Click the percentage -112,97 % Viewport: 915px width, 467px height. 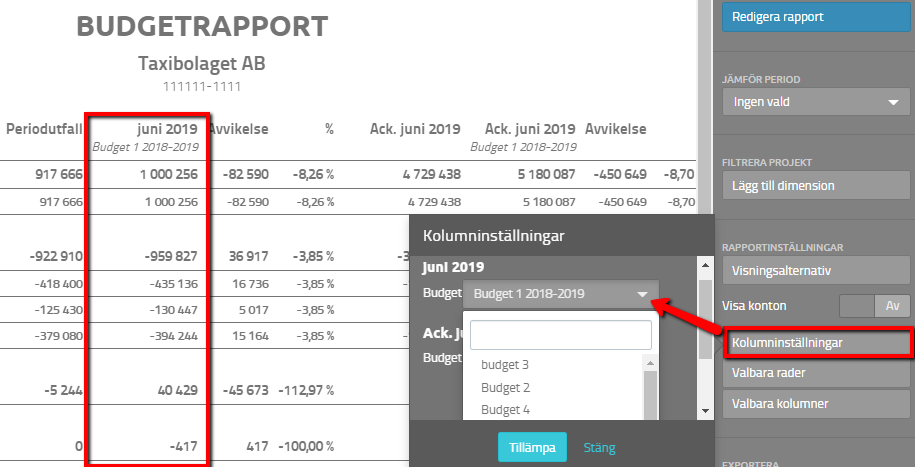[x=306, y=391]
